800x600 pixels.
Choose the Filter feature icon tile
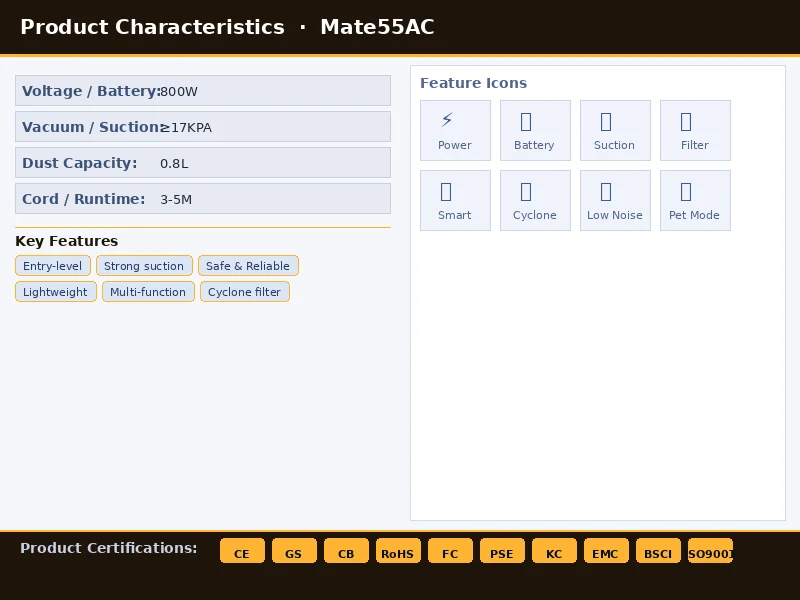click(695, 130)
